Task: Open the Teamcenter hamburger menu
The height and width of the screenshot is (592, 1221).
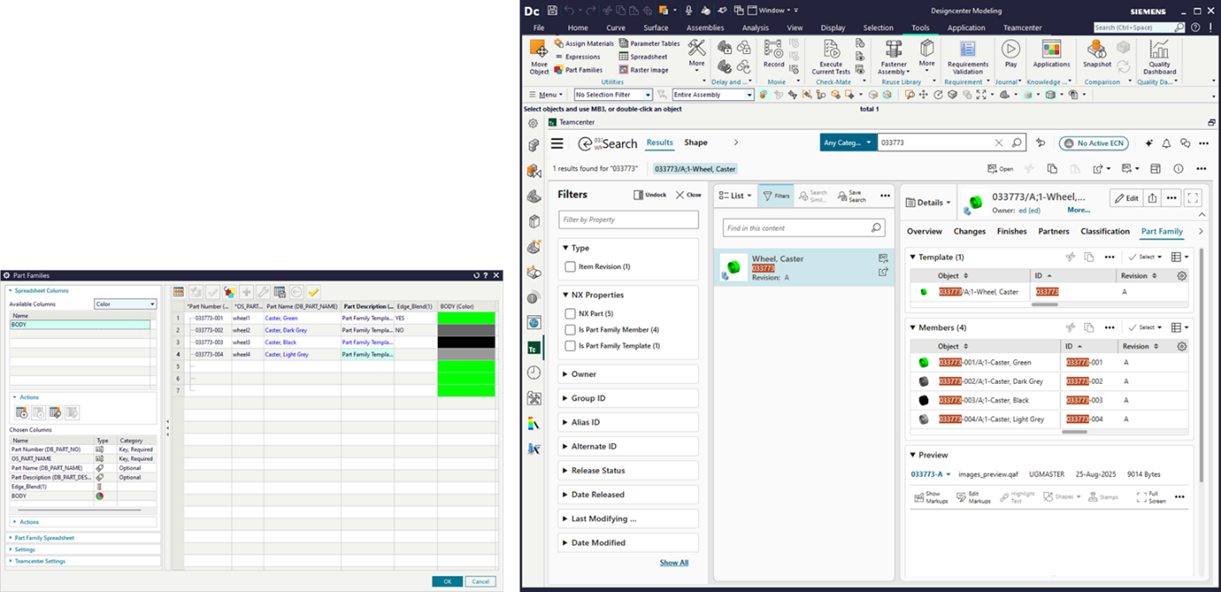Action: click(x=557, y=143)
